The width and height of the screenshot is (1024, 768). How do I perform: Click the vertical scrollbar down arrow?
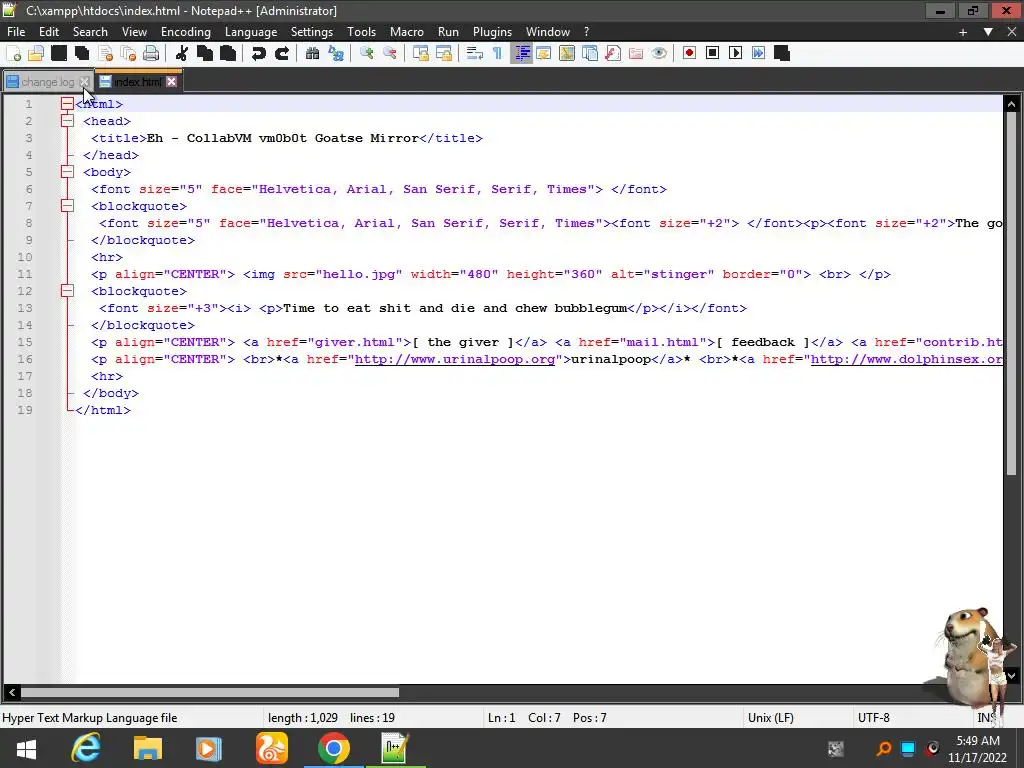(x=1011, y=676)
